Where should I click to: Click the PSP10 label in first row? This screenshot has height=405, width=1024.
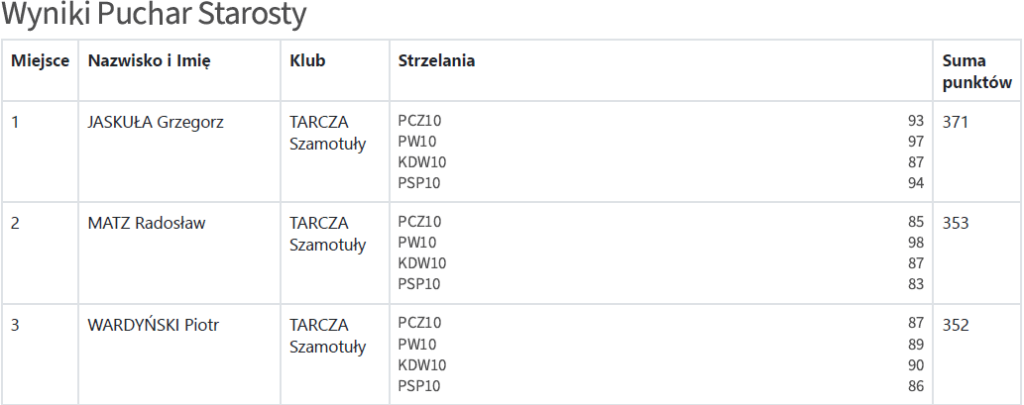coord(419,183)
